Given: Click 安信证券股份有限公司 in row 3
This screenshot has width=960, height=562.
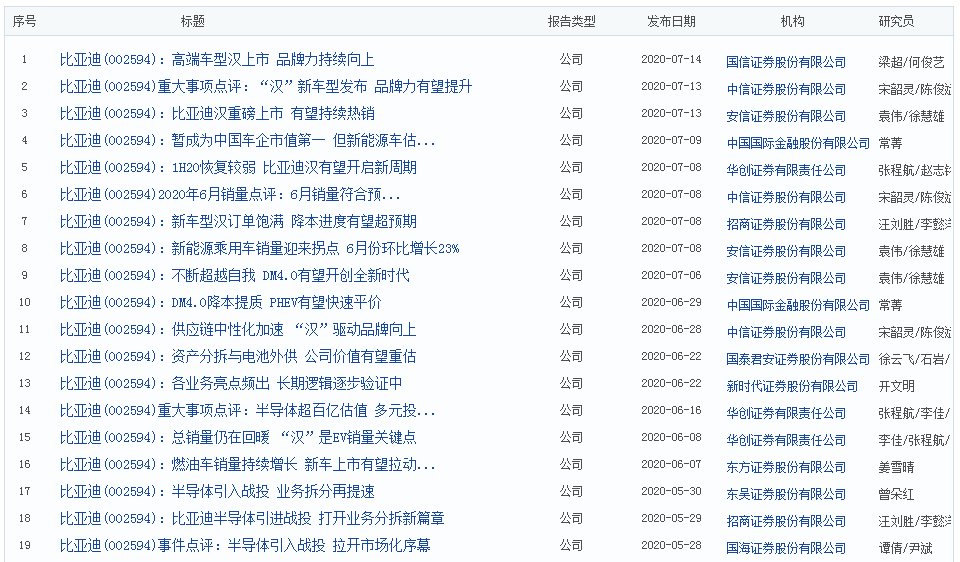Looking at the screenshot, I should coord(786,116).
